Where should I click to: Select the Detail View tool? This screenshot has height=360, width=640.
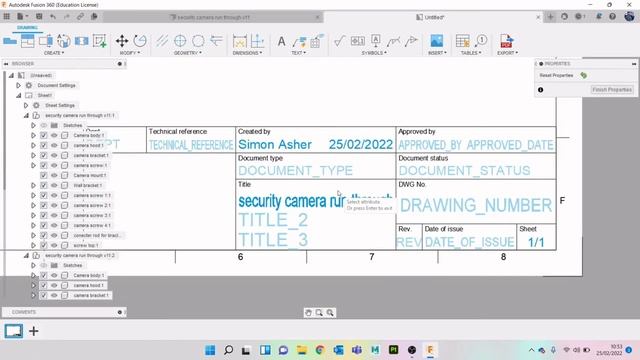64,41
